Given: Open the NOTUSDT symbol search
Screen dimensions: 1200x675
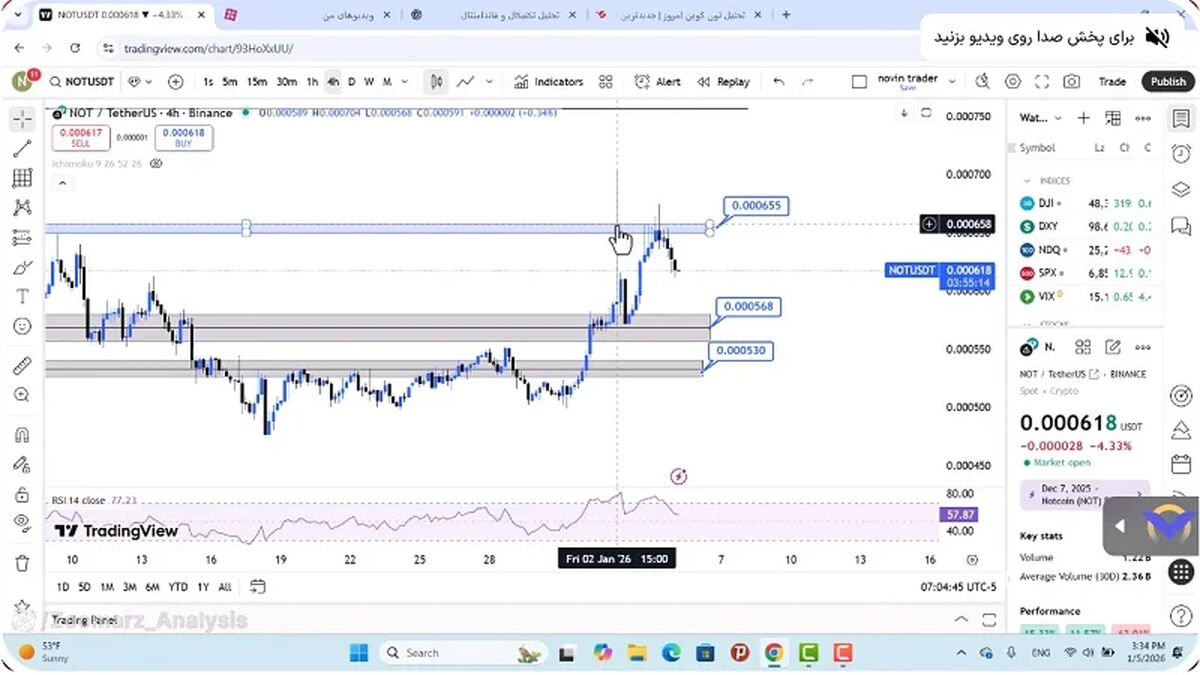Looking at the screenshot, I should click(82, 82).
